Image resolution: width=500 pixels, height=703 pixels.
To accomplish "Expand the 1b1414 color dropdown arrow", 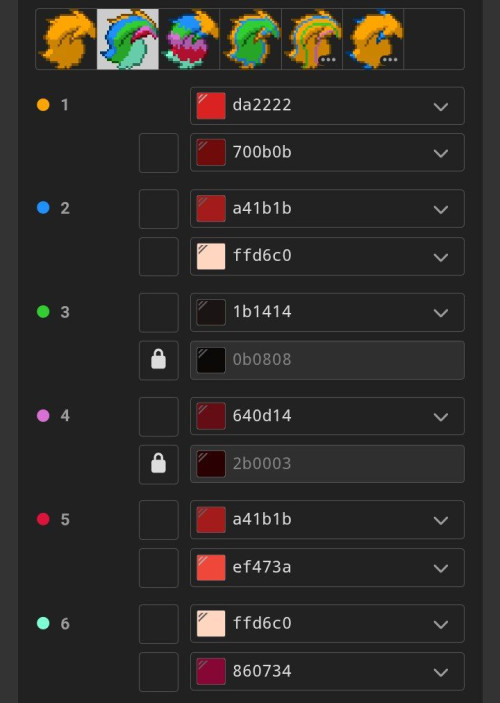I will pyautogui.click(x=441, y=313).
